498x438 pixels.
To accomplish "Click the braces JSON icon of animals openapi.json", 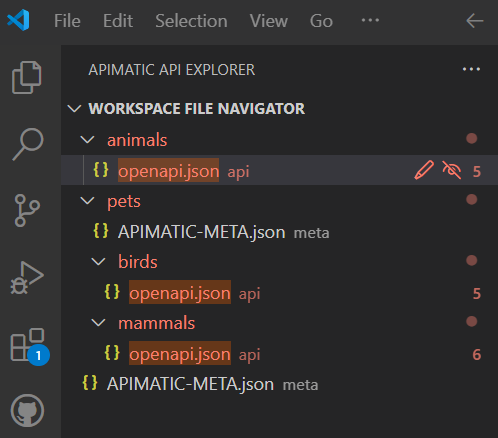I will coord(101,170).
